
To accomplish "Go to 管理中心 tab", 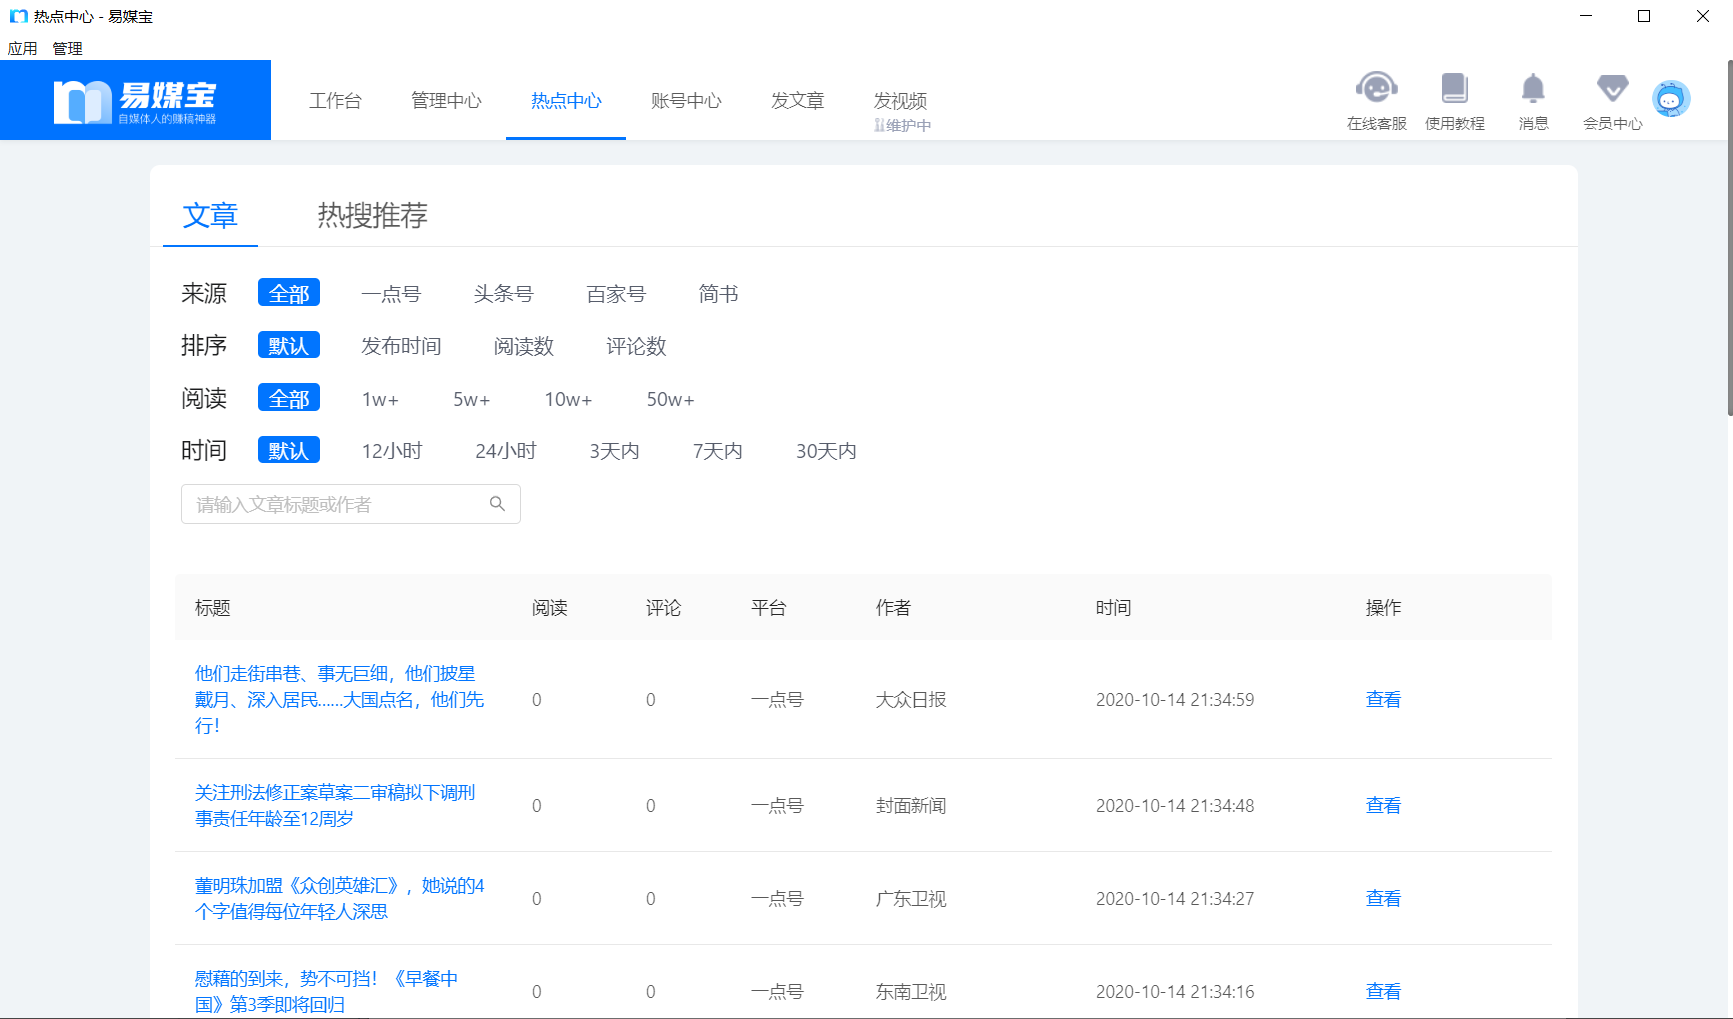I will pos(446,100).
